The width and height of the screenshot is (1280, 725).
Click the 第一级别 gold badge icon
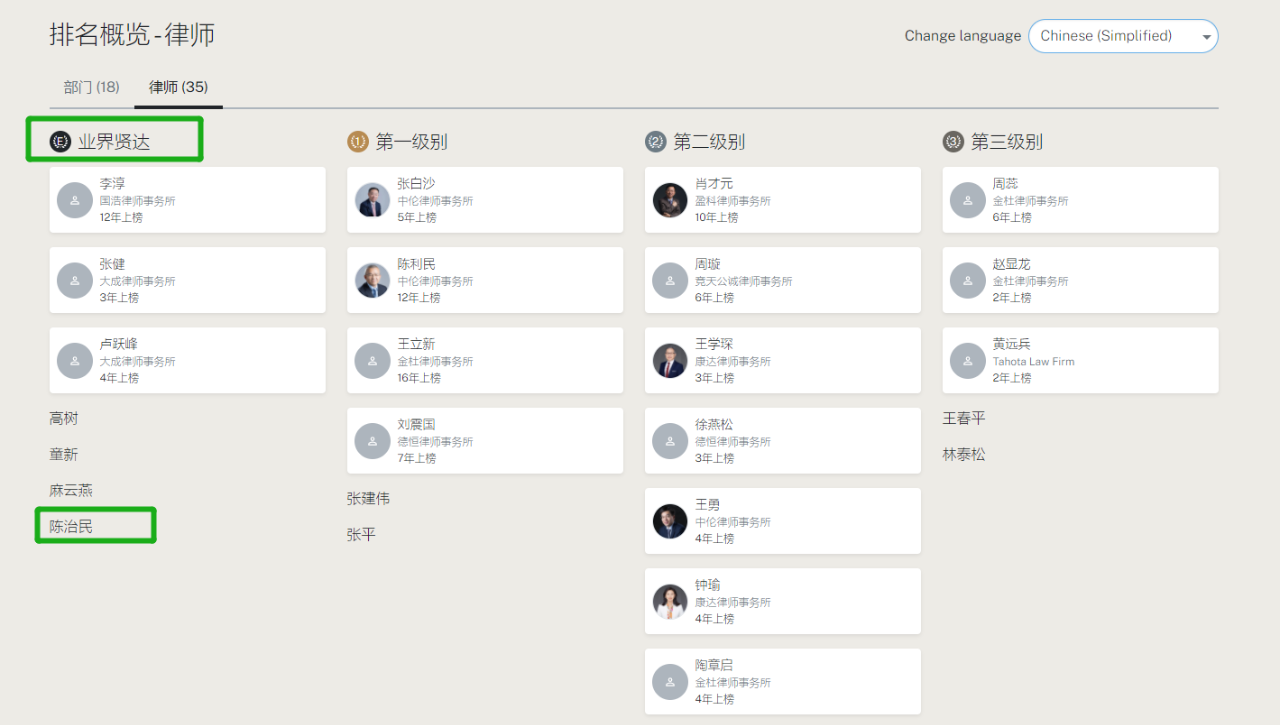pos(358,142)
